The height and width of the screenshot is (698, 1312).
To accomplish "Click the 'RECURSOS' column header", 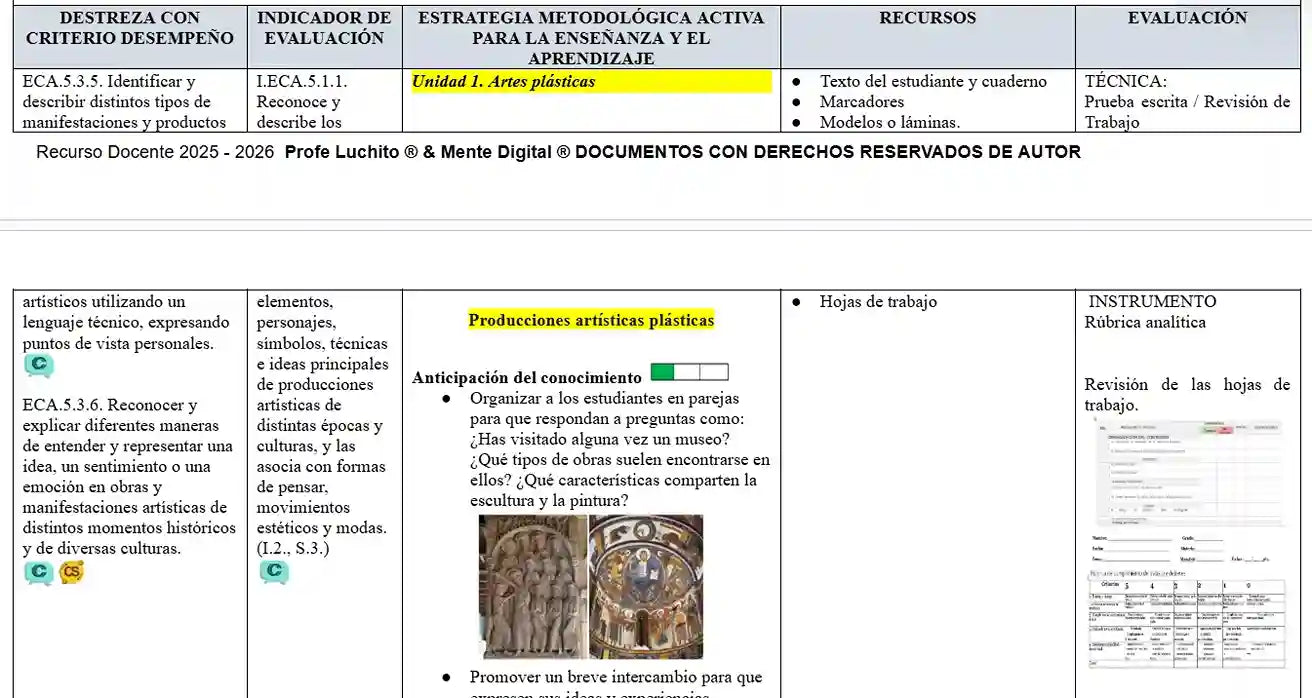I will click(x=927, y=18).
